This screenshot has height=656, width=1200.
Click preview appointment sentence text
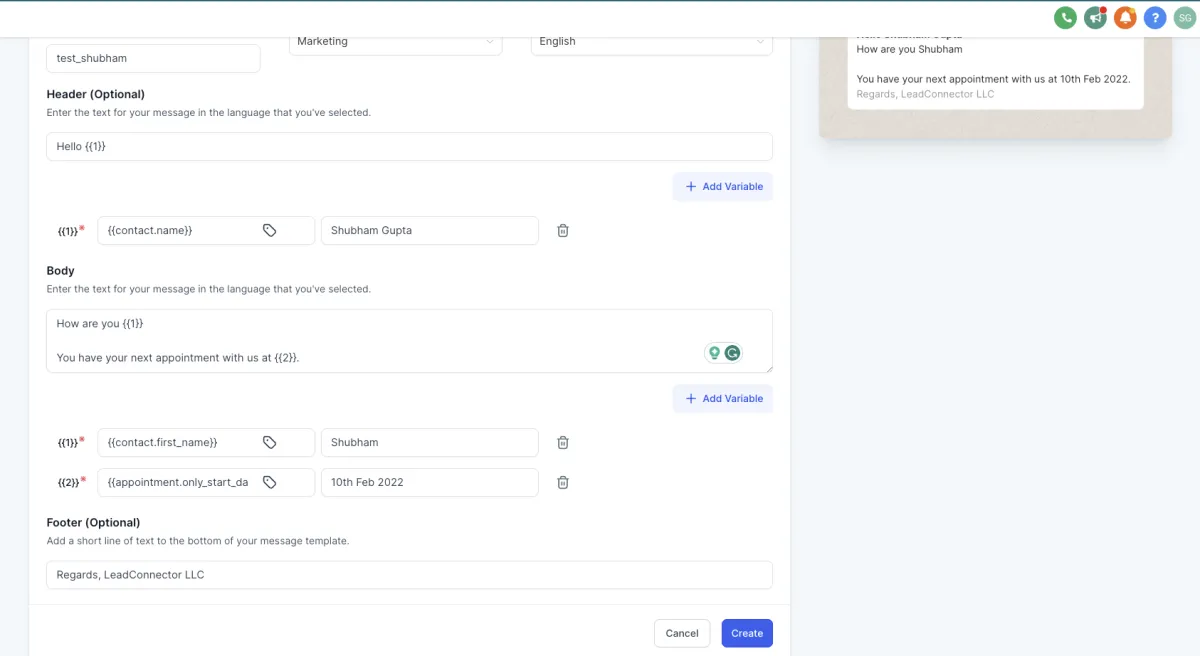[x=994, y=79]
